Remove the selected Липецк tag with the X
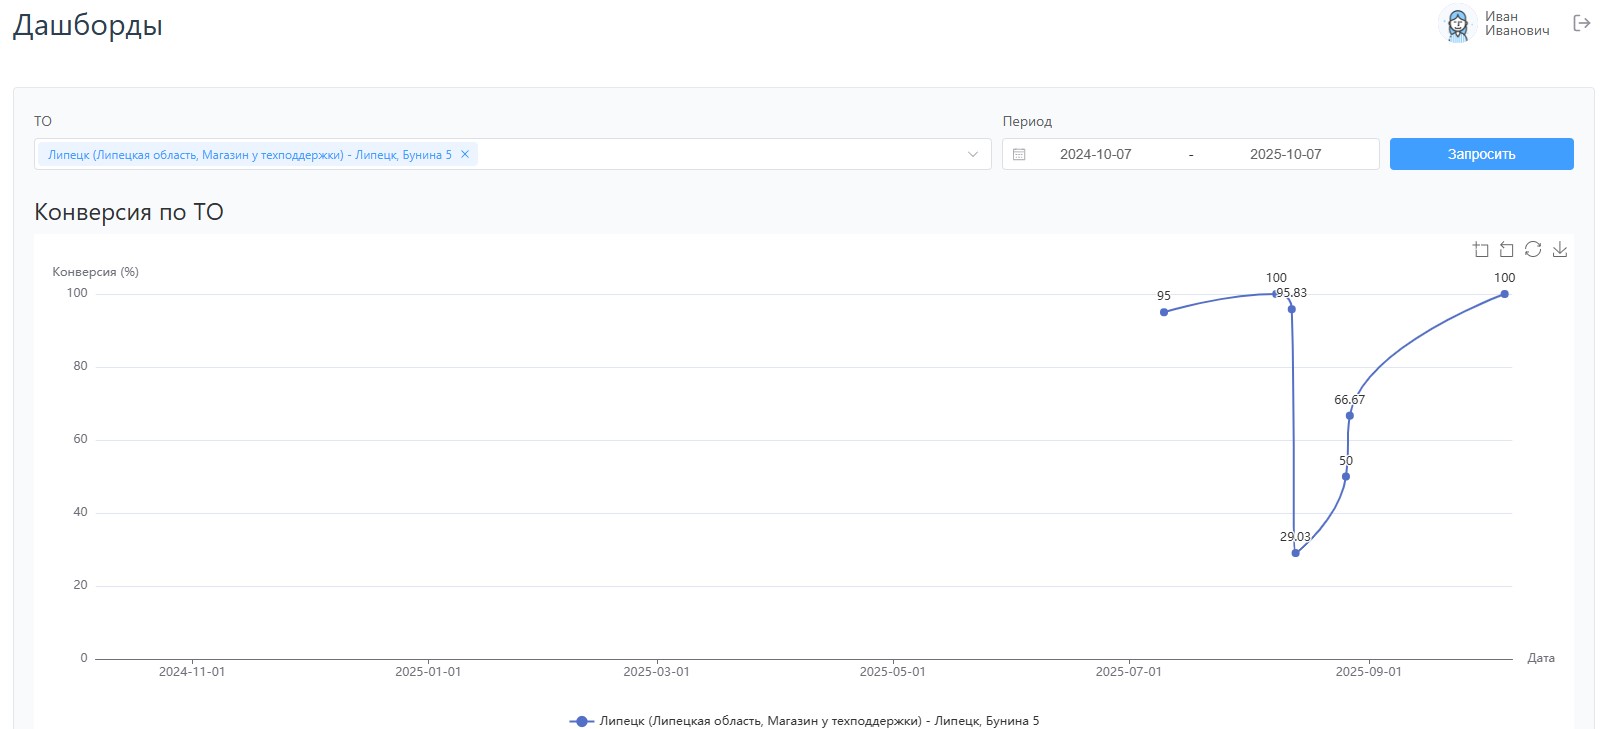 (465, 154)
